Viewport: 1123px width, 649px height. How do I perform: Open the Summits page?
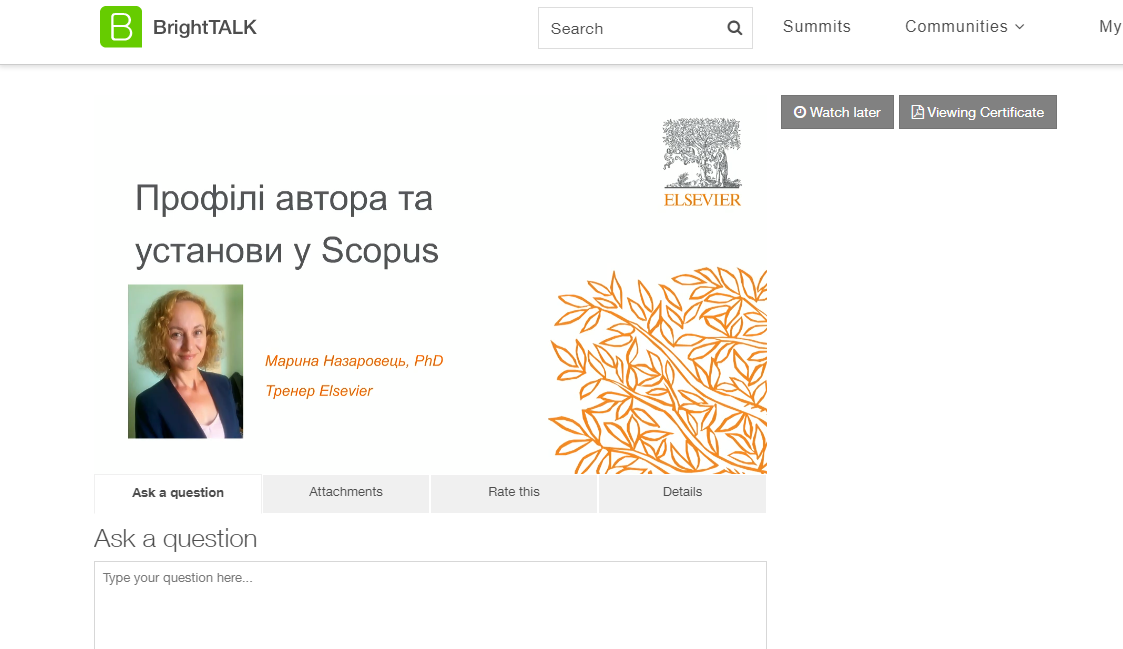816,27
